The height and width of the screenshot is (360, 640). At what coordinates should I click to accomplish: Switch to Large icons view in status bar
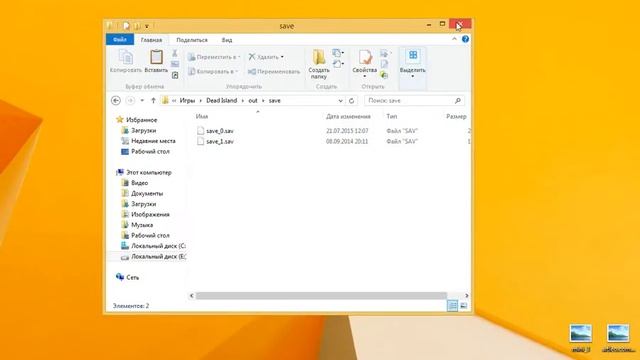464,305
